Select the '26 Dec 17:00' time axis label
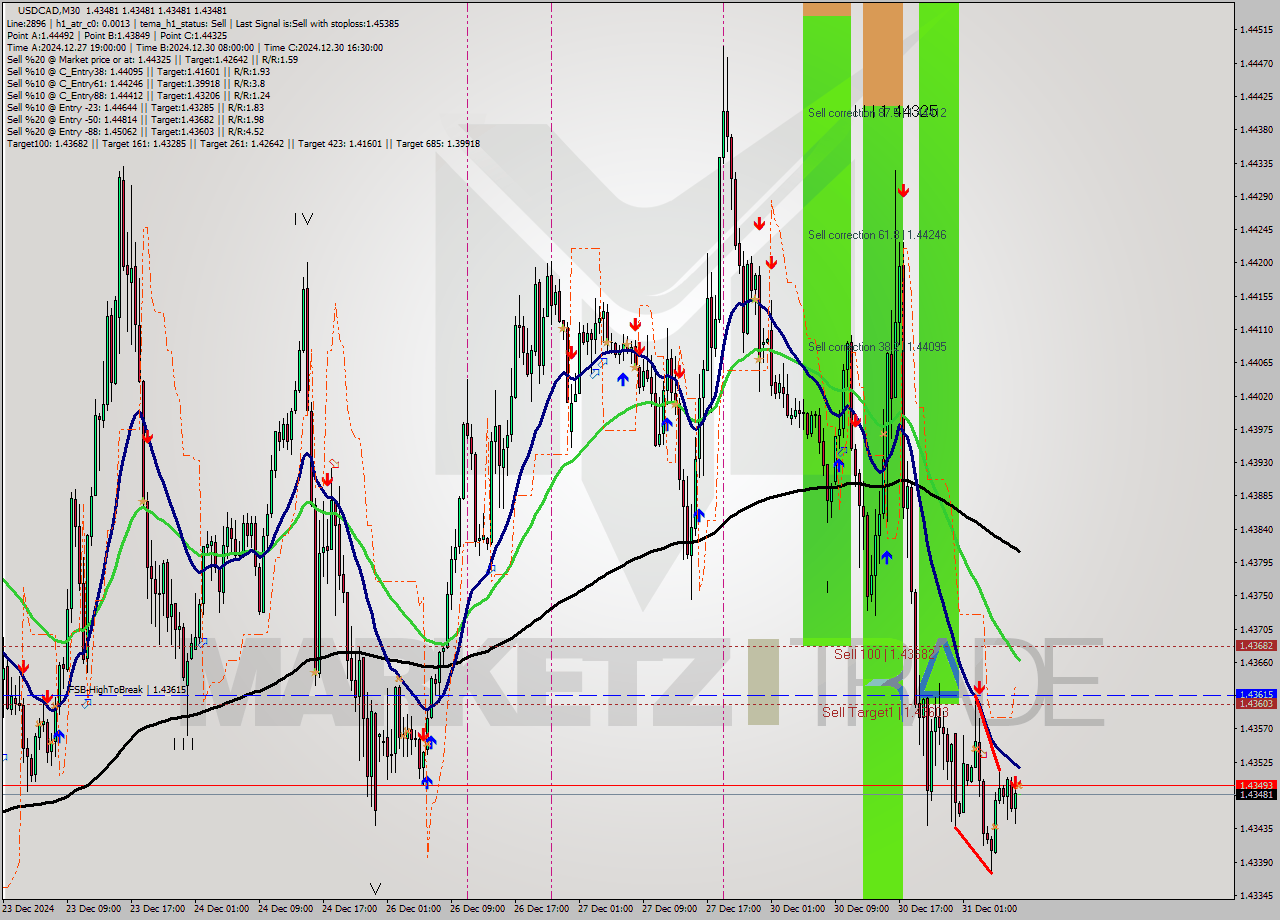The width and height of the screenshot is (1280, 920). point(540,909)
